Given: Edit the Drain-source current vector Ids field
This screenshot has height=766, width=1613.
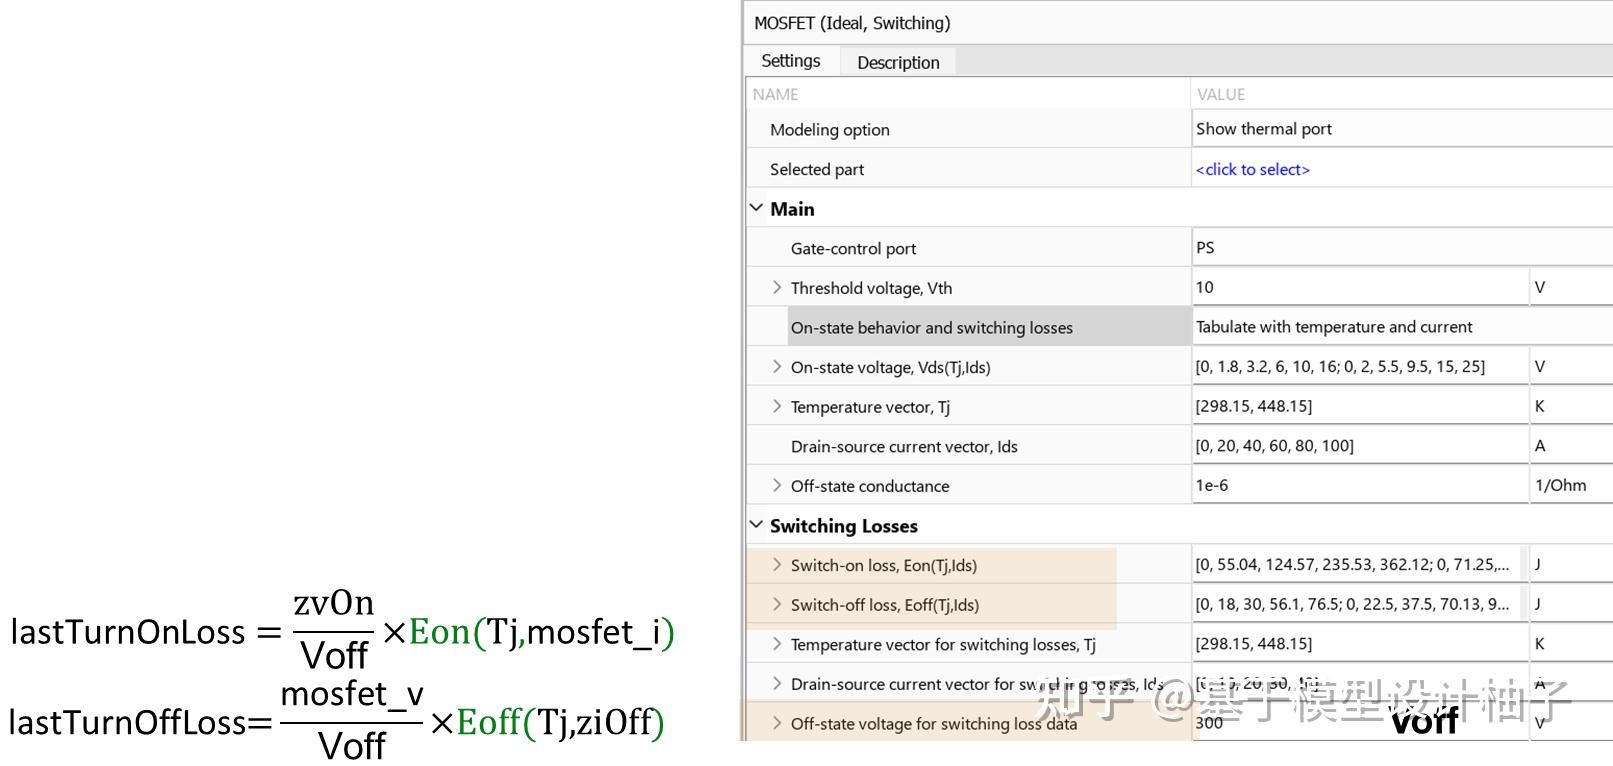Looking at the screenshot, I should click(x=1360, y=446).
